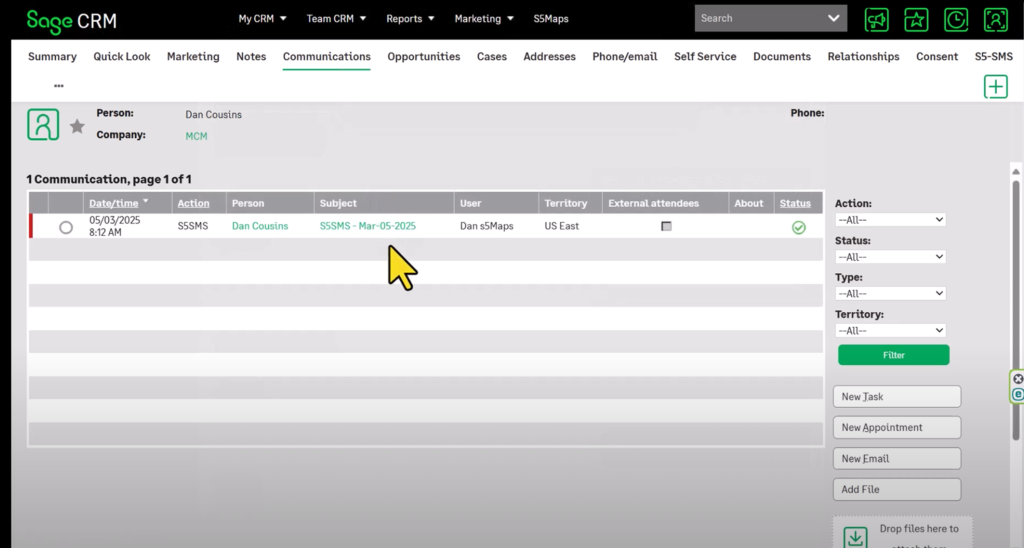Open the Action filter dropdown
The height and width of the screenshot is (548, 1024).
890,220
